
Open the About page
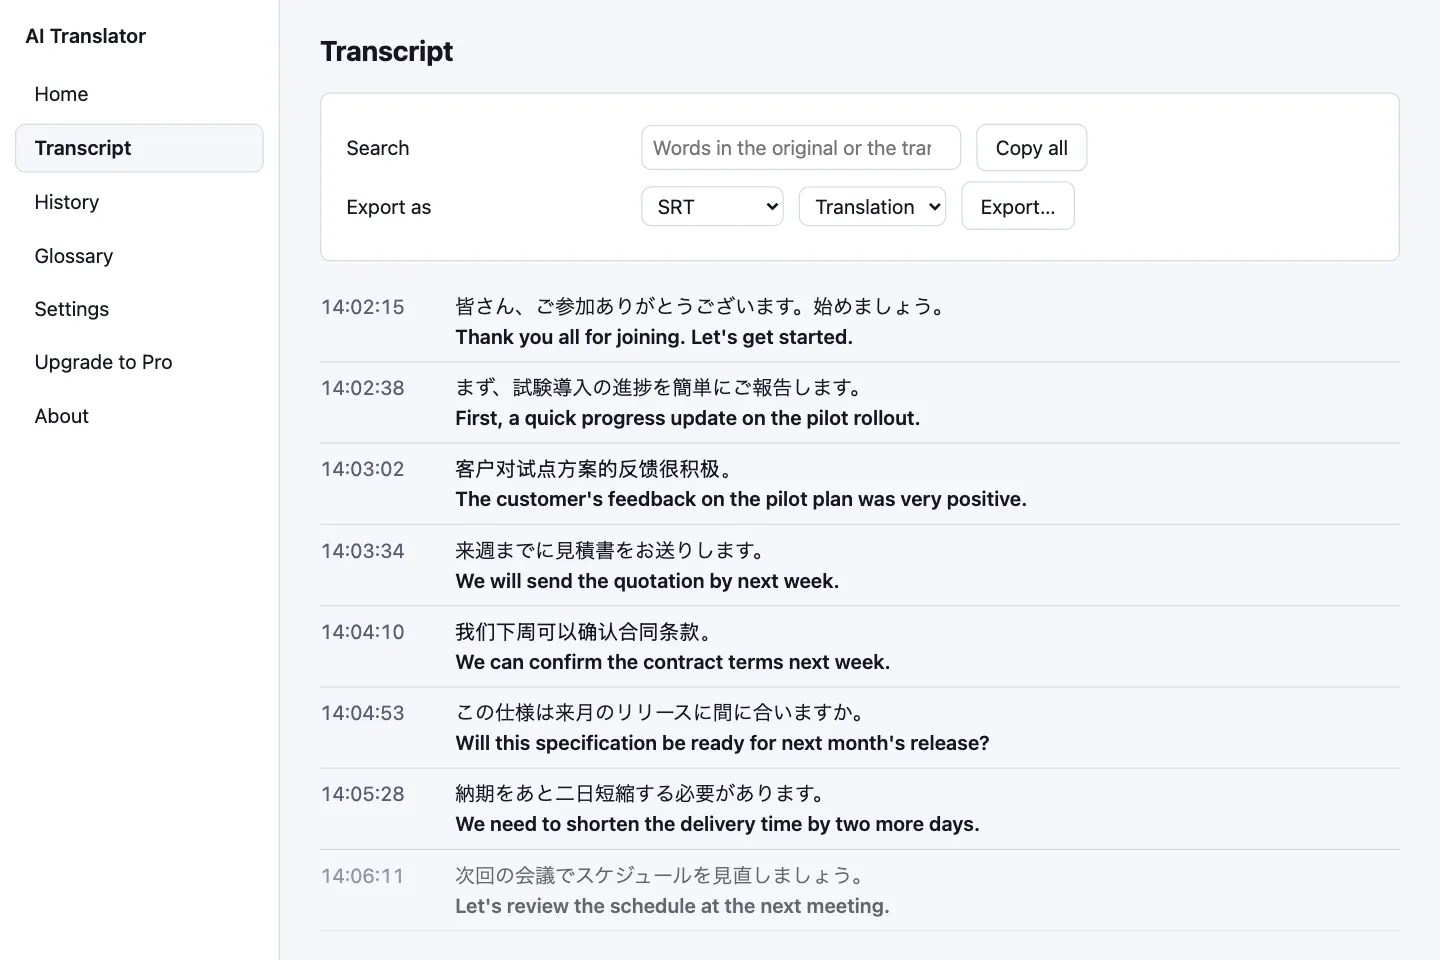coord(139,416)
